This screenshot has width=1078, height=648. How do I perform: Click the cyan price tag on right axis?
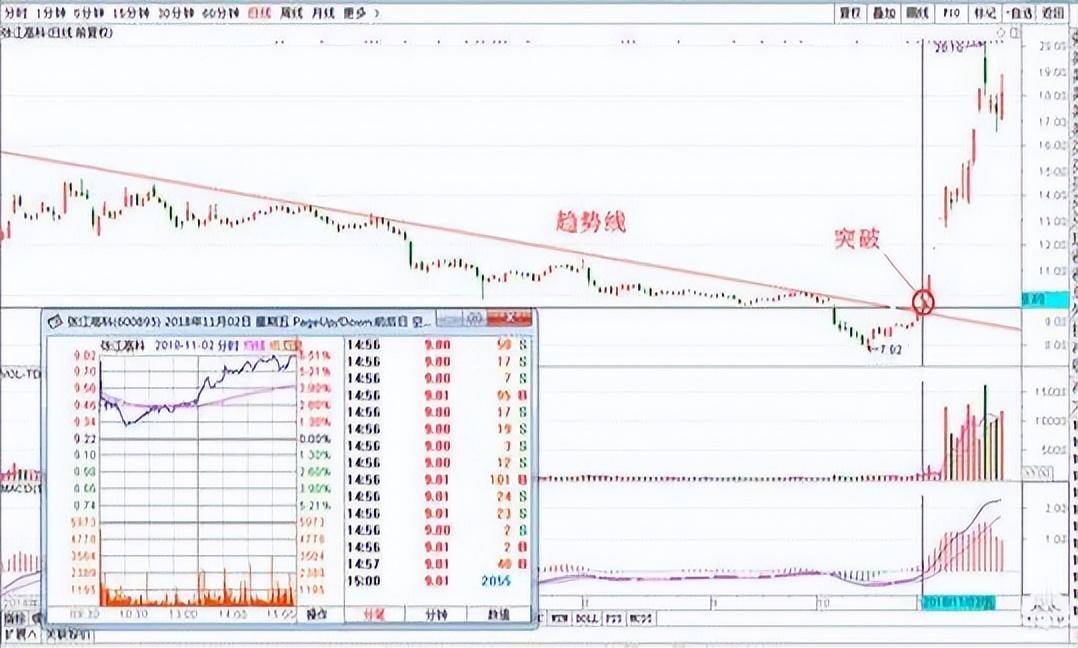(1046, 299)
